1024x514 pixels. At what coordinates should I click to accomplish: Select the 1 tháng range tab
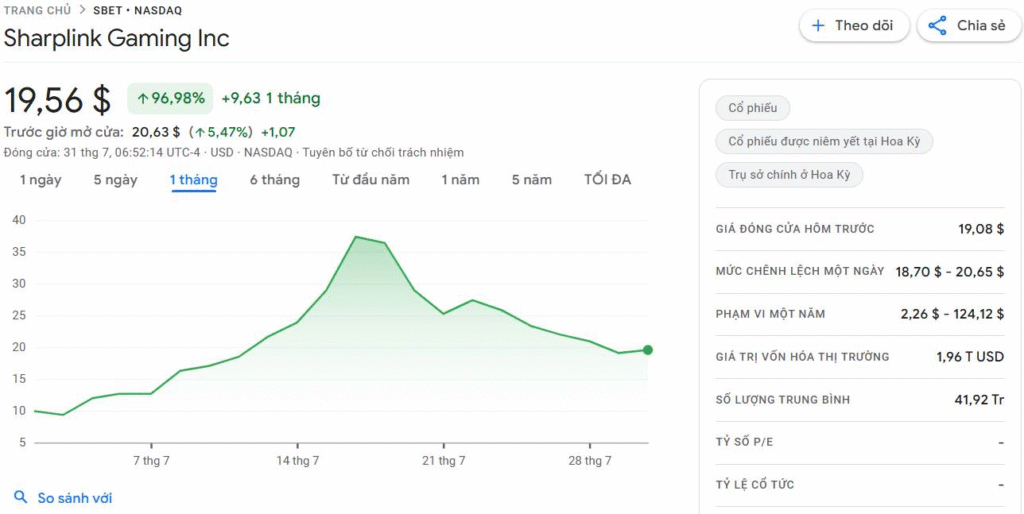coord(194,180)
